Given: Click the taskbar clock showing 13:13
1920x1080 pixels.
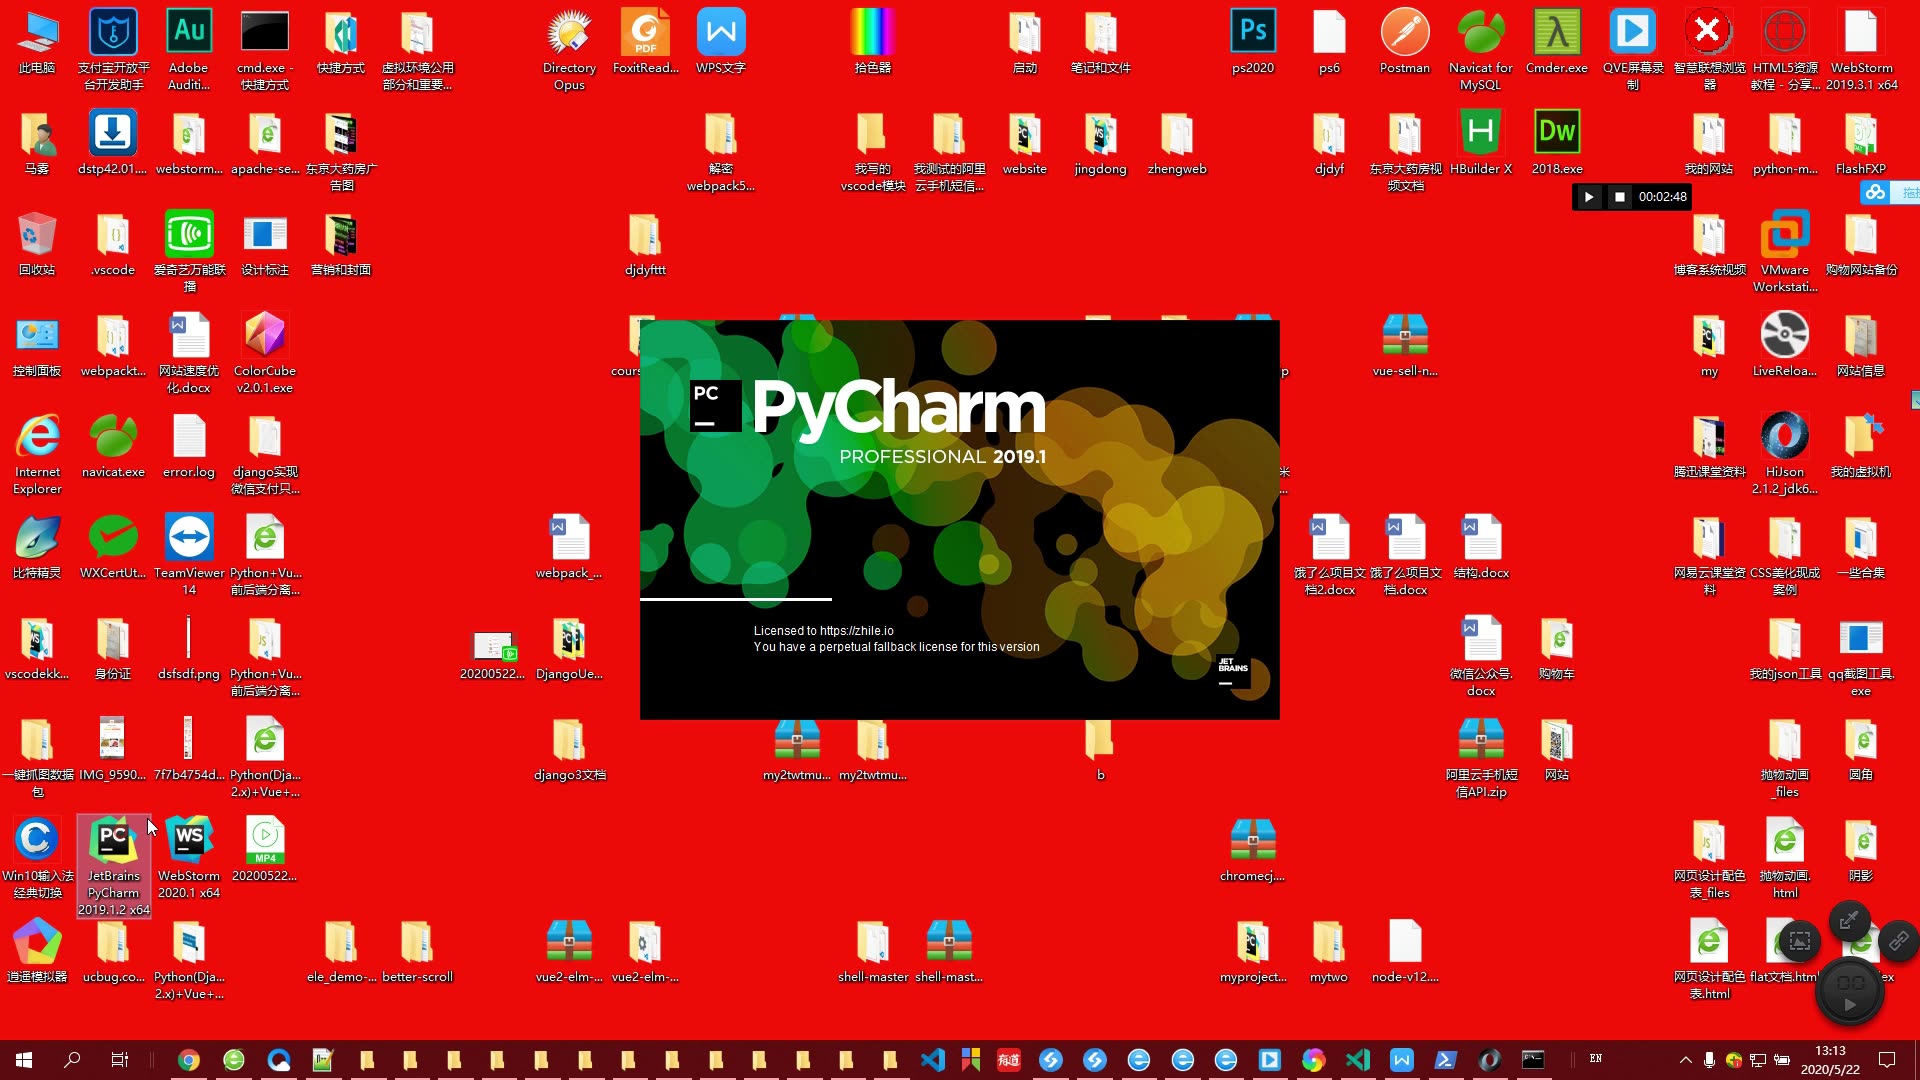Looking at the screenshot, I should coord(1830,1060).
